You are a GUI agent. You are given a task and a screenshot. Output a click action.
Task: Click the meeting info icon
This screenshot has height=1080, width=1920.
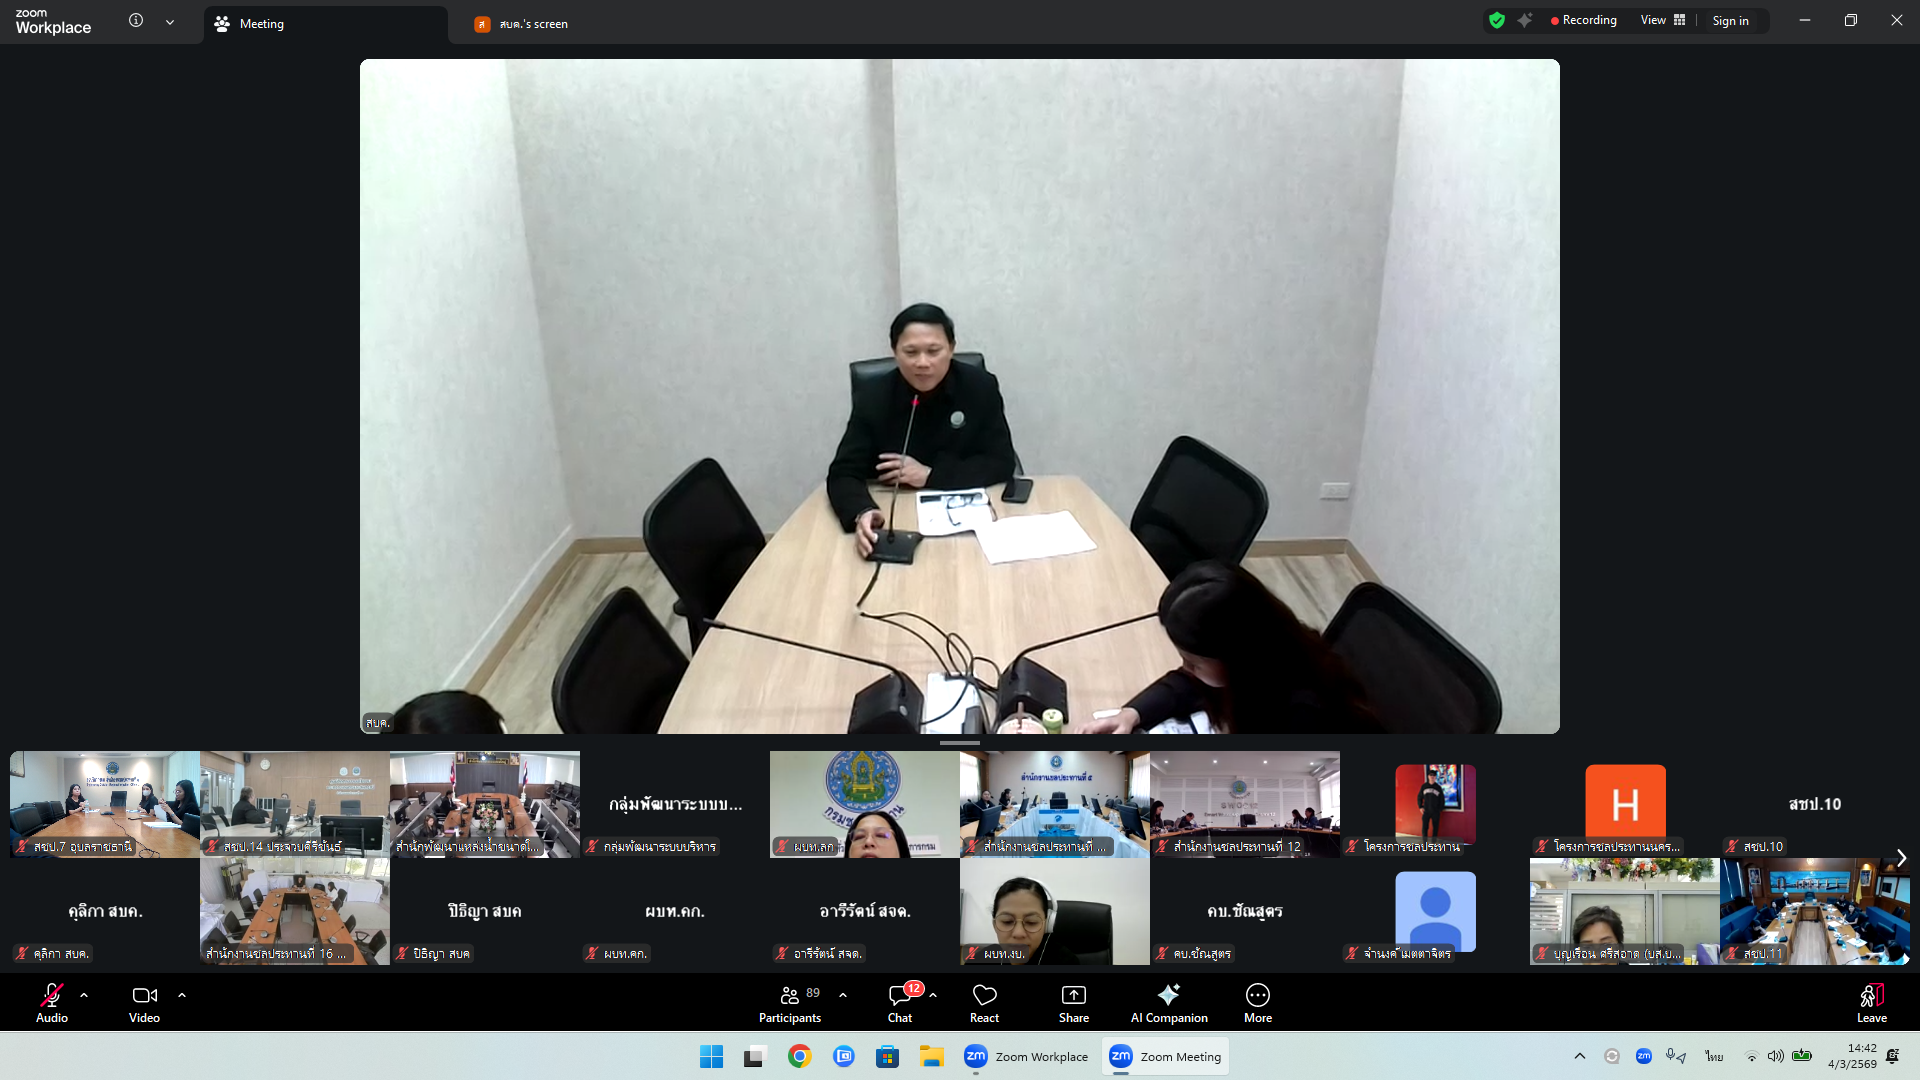click(x=136, y=21)
